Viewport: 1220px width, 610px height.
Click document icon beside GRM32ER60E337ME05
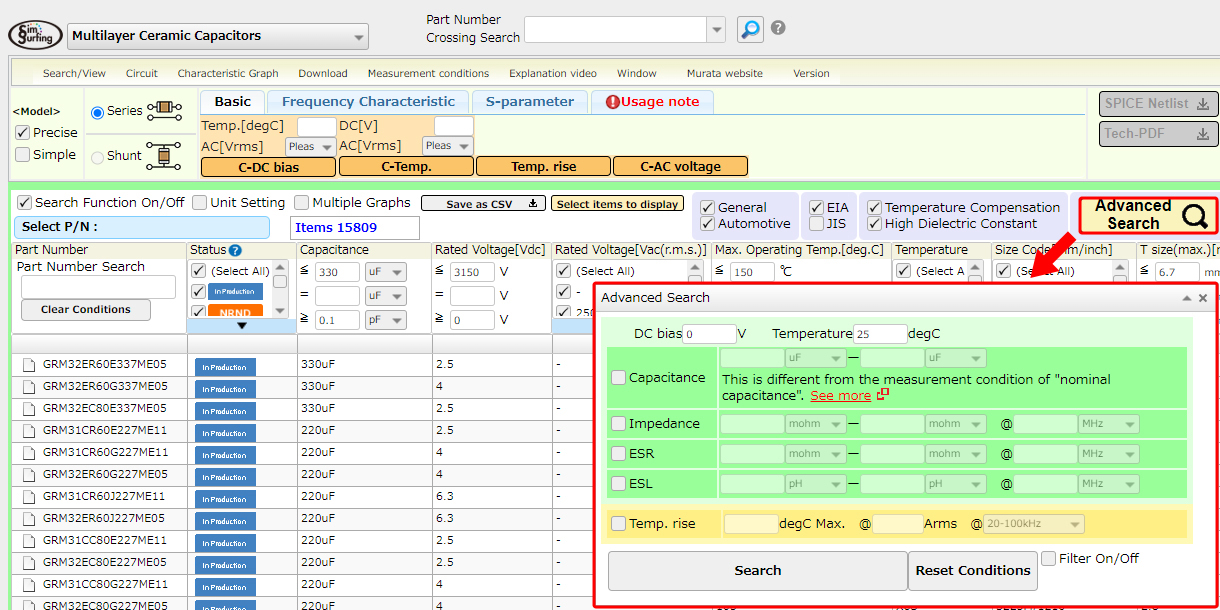click(29, 365)
